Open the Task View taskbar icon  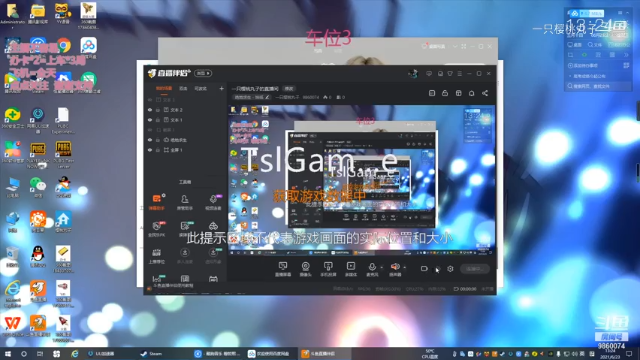[x=40, y=354]
